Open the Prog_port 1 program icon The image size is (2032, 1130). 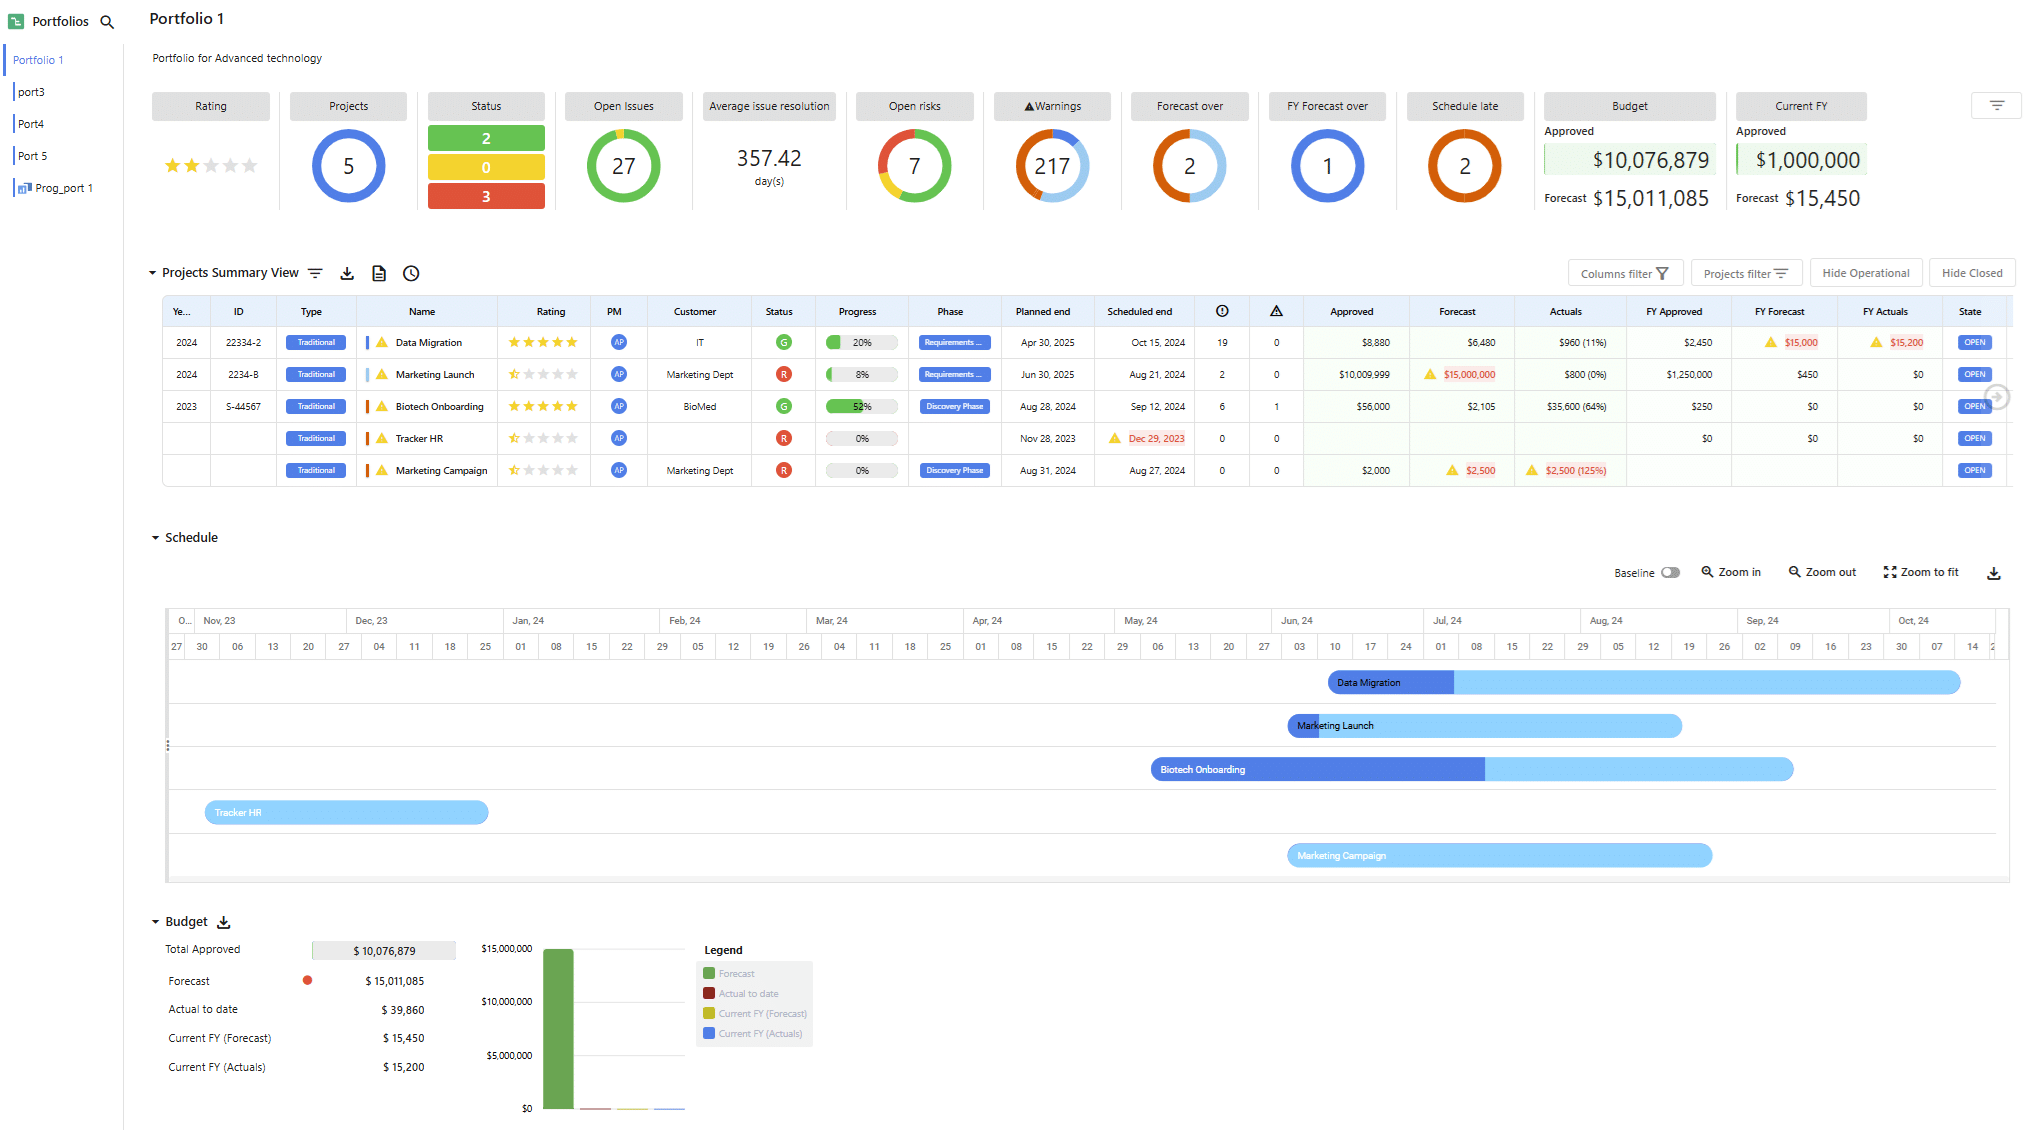pos(25,188)
